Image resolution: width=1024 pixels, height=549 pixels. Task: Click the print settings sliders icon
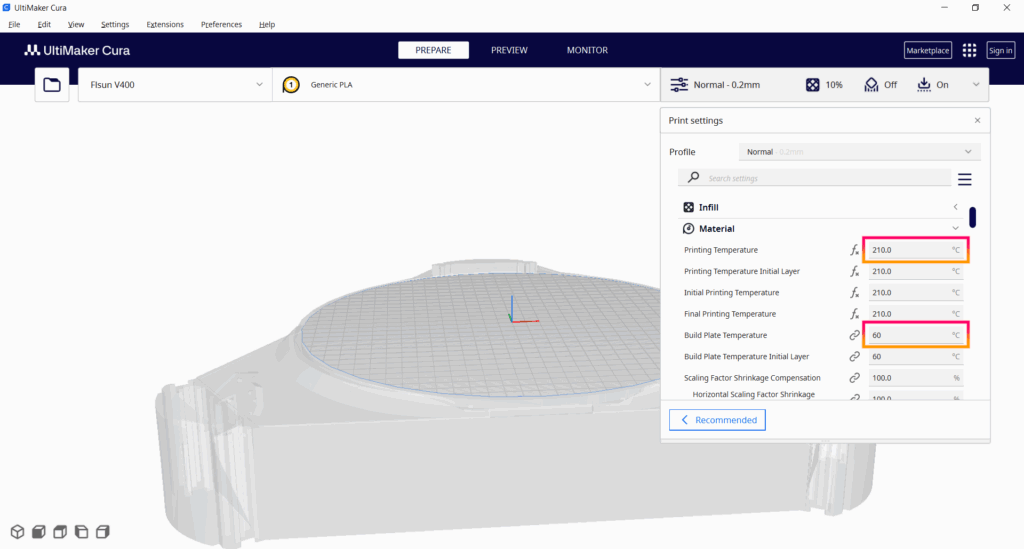(679, 85)
